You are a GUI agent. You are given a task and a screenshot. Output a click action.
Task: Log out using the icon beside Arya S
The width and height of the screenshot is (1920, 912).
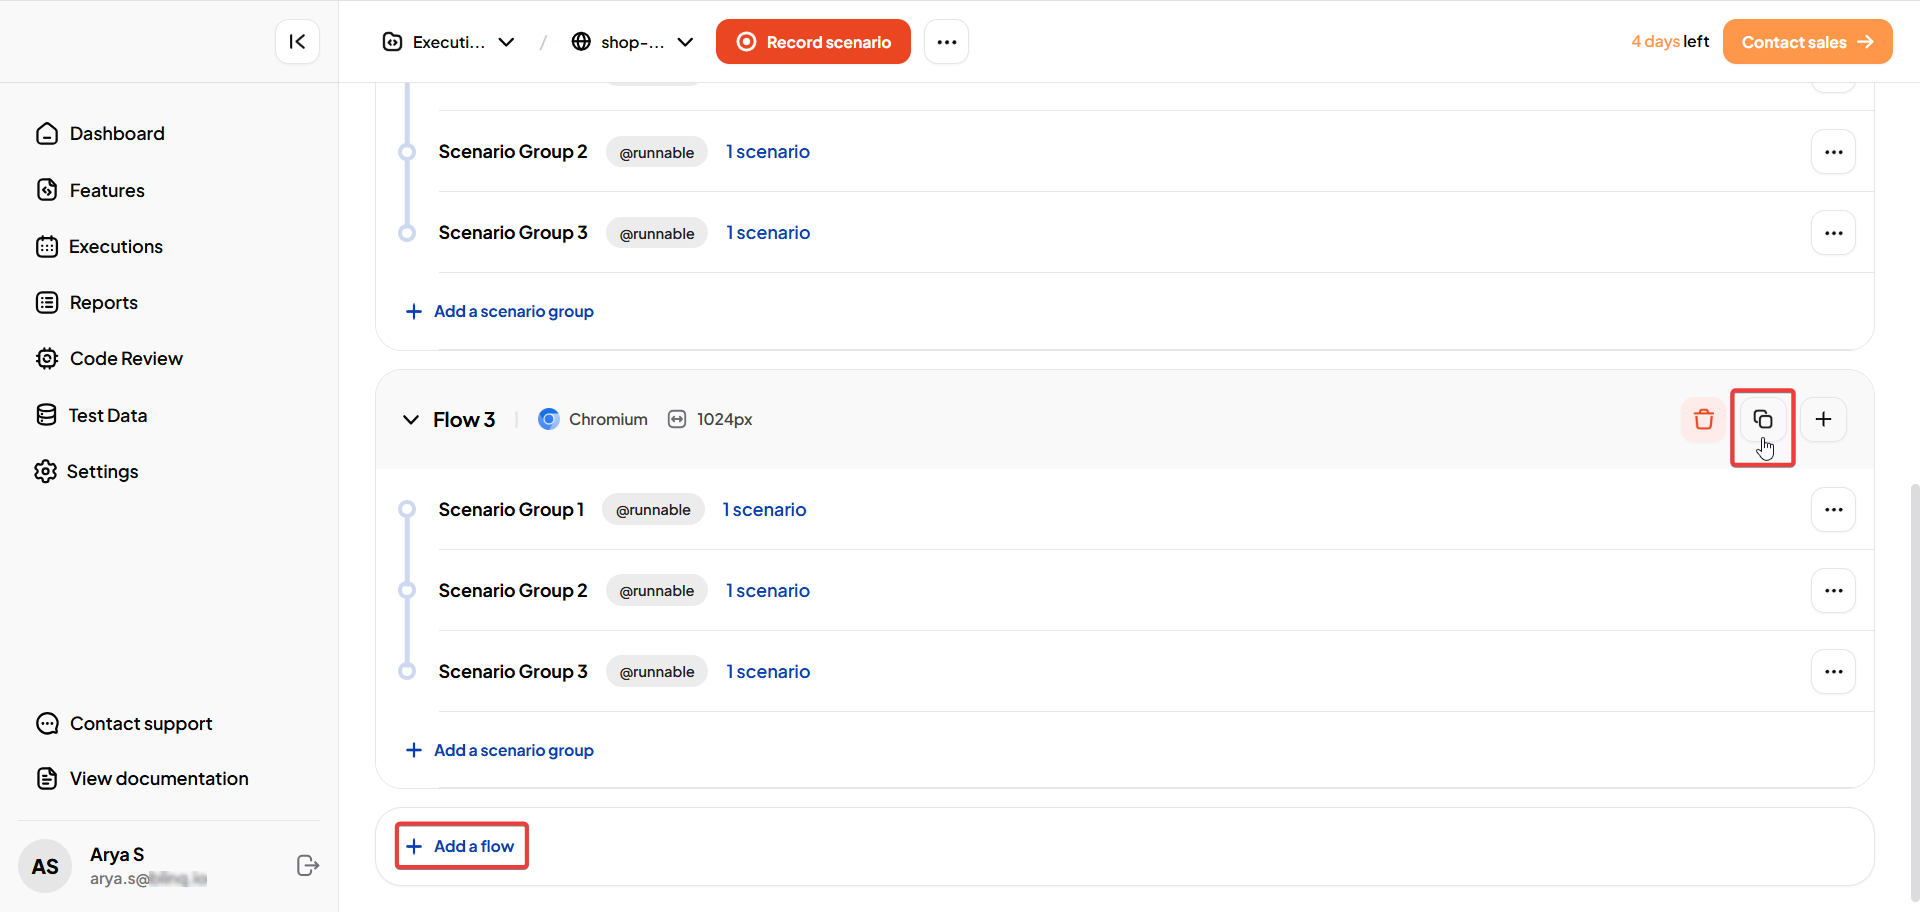[x=308, y=866]
